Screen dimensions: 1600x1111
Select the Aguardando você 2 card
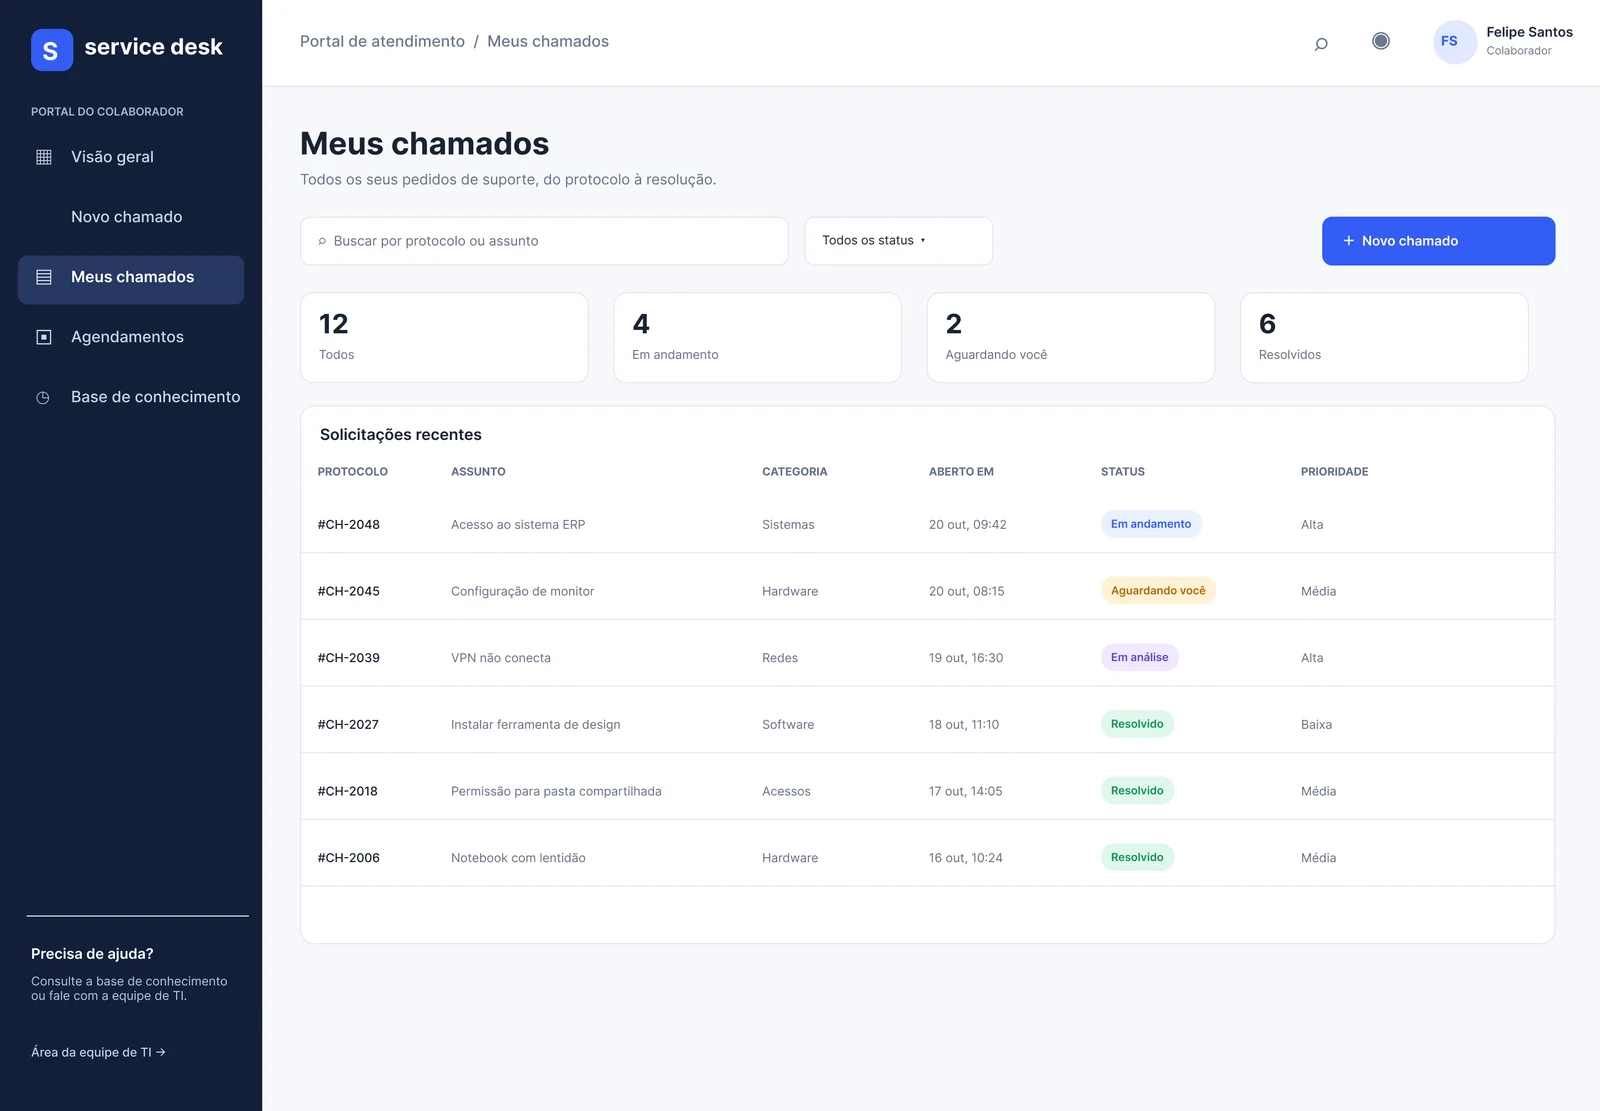(x=1070, y=338)
